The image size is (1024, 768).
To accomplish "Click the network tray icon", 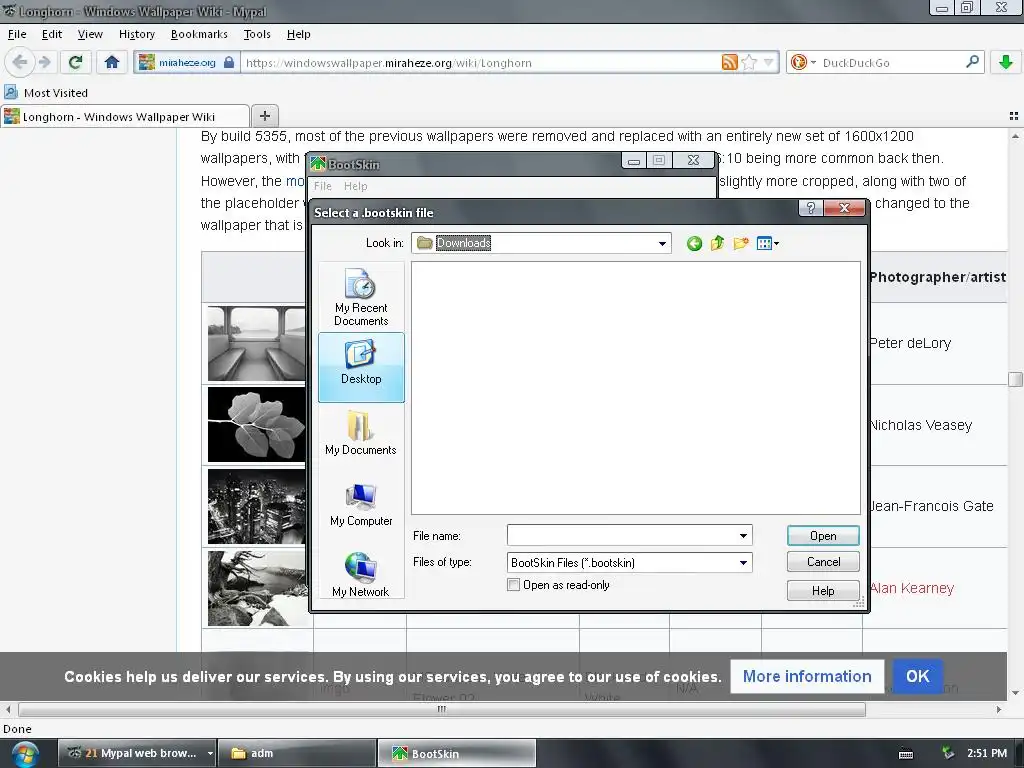I will click(x=948, y=753).
